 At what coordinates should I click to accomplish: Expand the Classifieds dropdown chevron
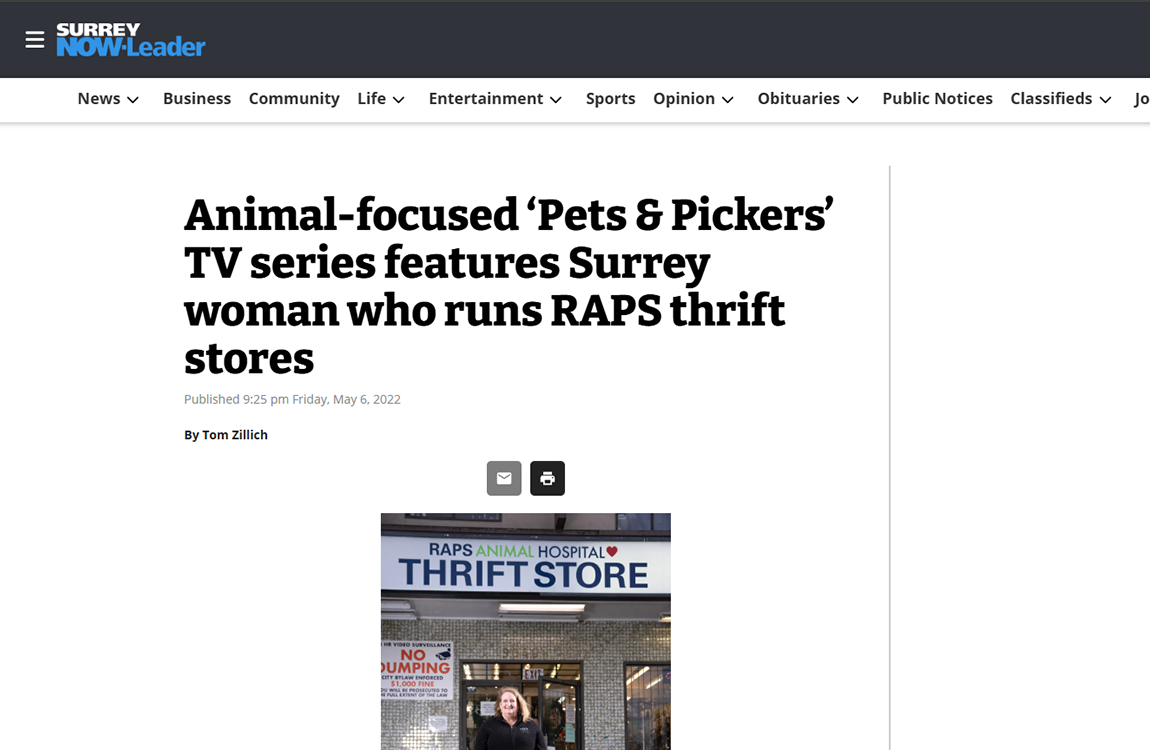(x=1105, y=100)
